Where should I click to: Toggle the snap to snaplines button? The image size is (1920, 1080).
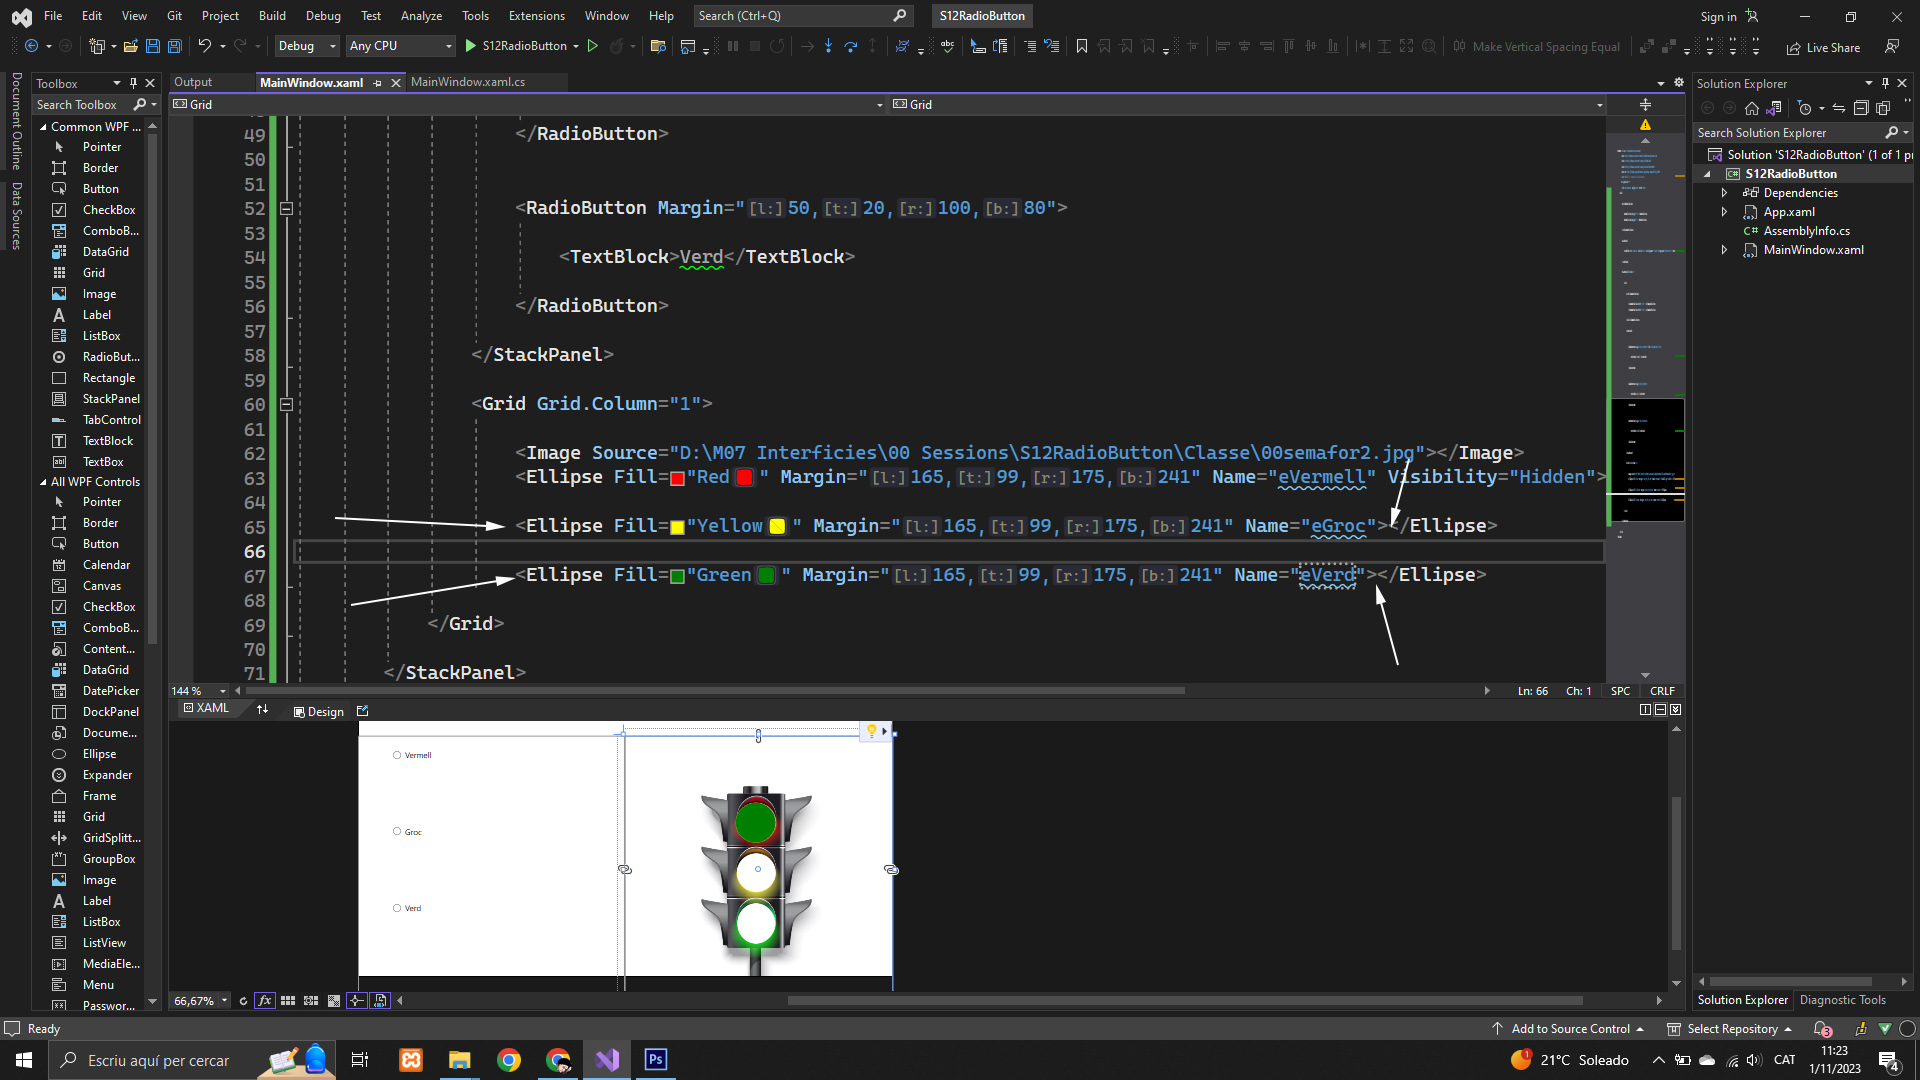point(357,1001)
